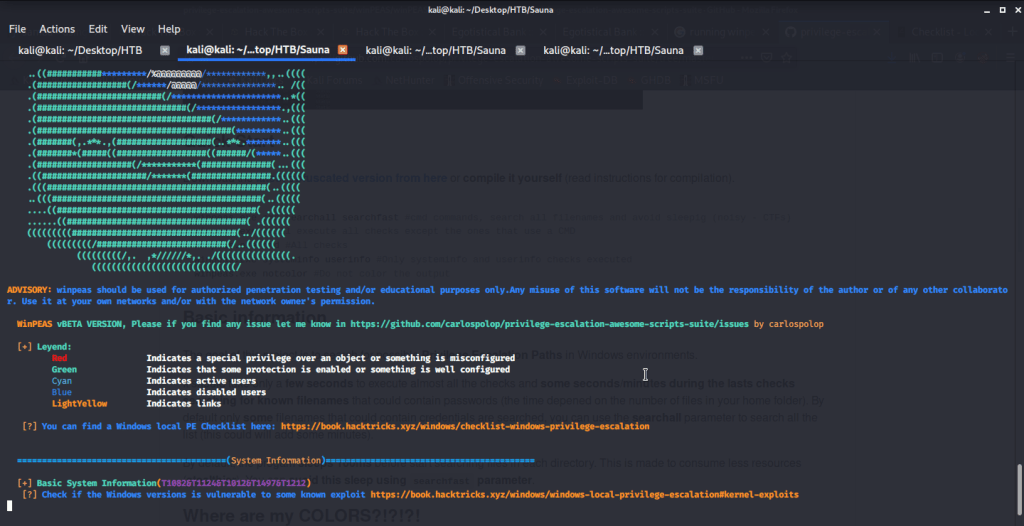Open the Help menu

(x=169, y=29)
